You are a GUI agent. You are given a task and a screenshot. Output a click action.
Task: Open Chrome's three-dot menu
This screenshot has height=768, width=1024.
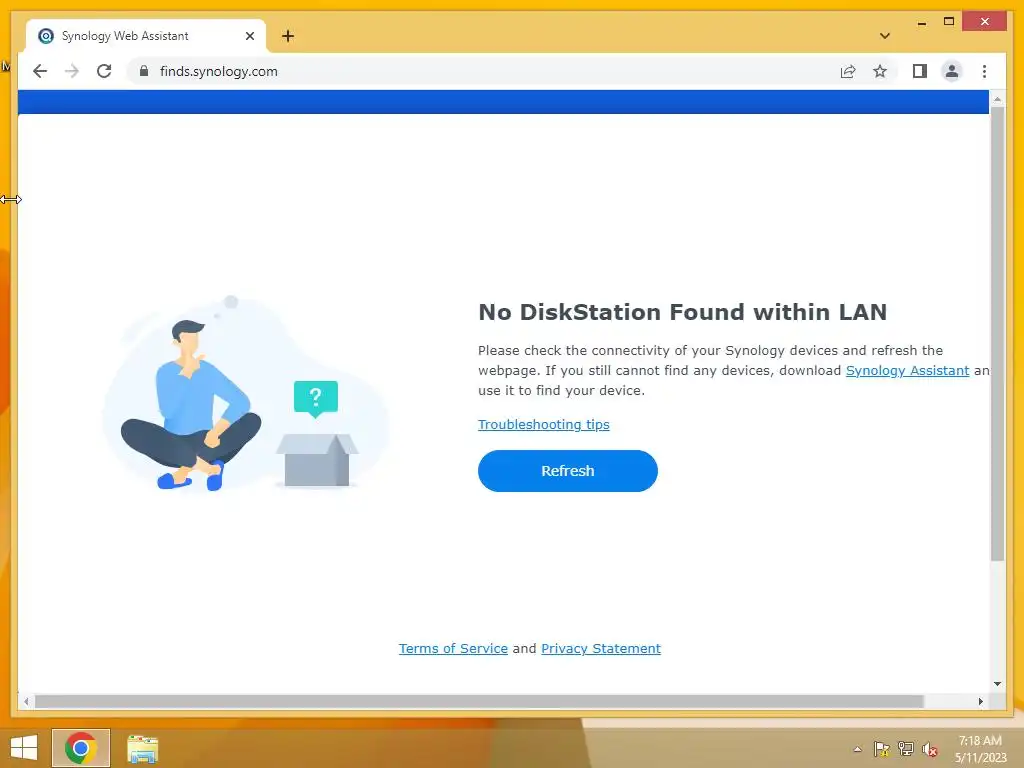(x=984, y=71)
